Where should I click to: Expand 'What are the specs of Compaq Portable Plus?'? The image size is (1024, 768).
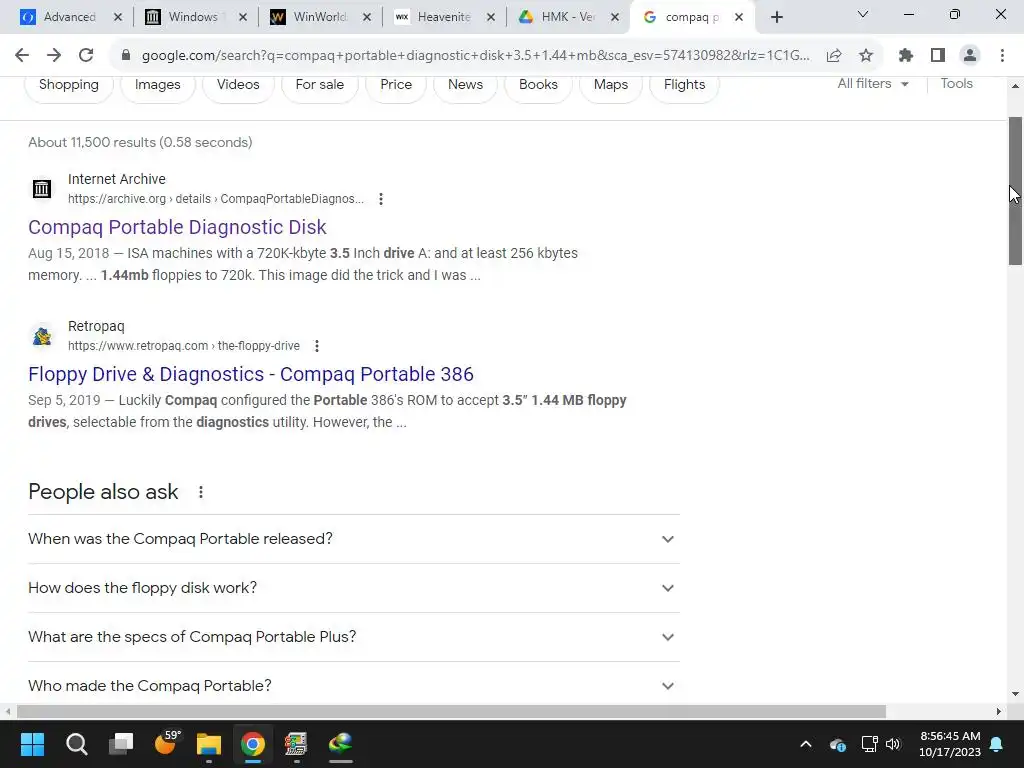[x=354, y=637]
